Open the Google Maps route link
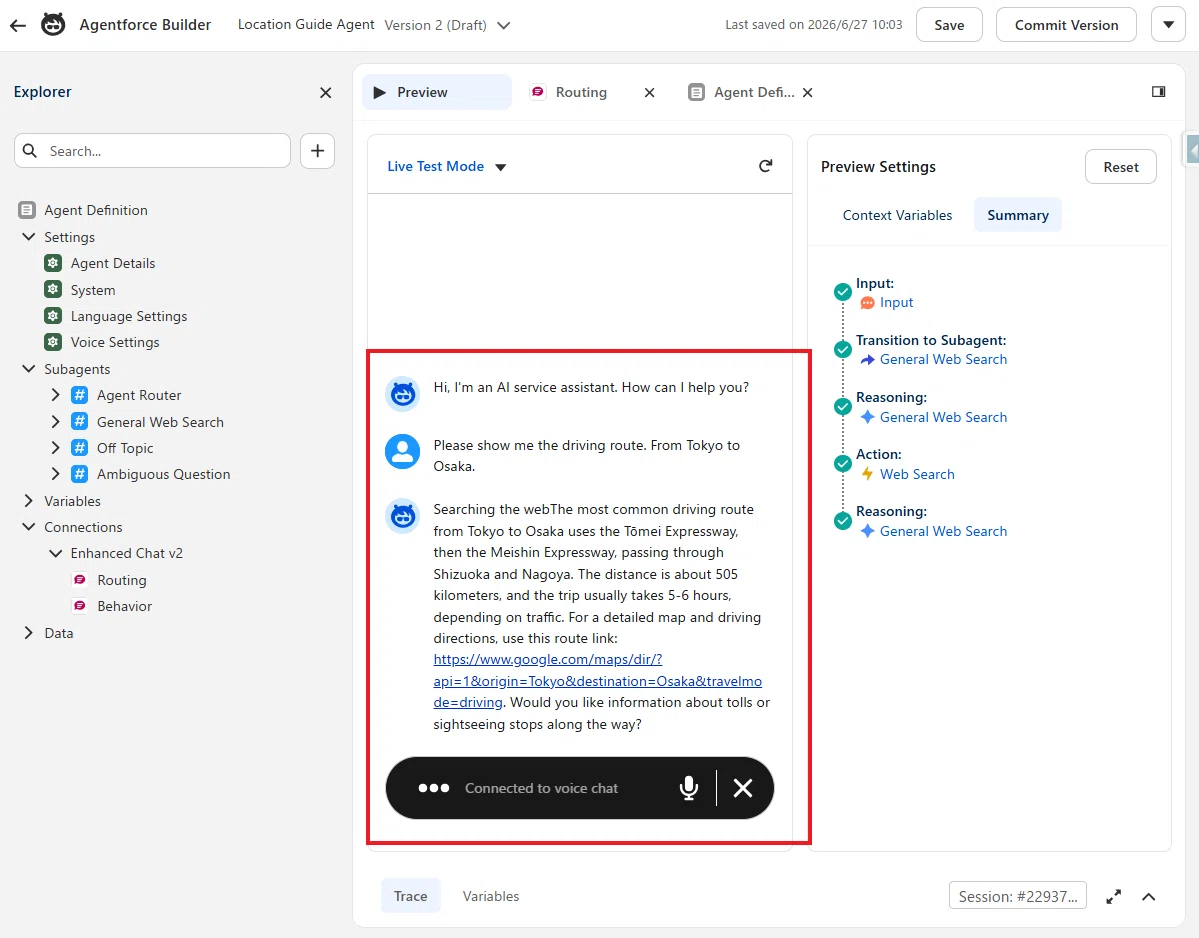This screenshot has width=1199, height=938. point(597,680)
